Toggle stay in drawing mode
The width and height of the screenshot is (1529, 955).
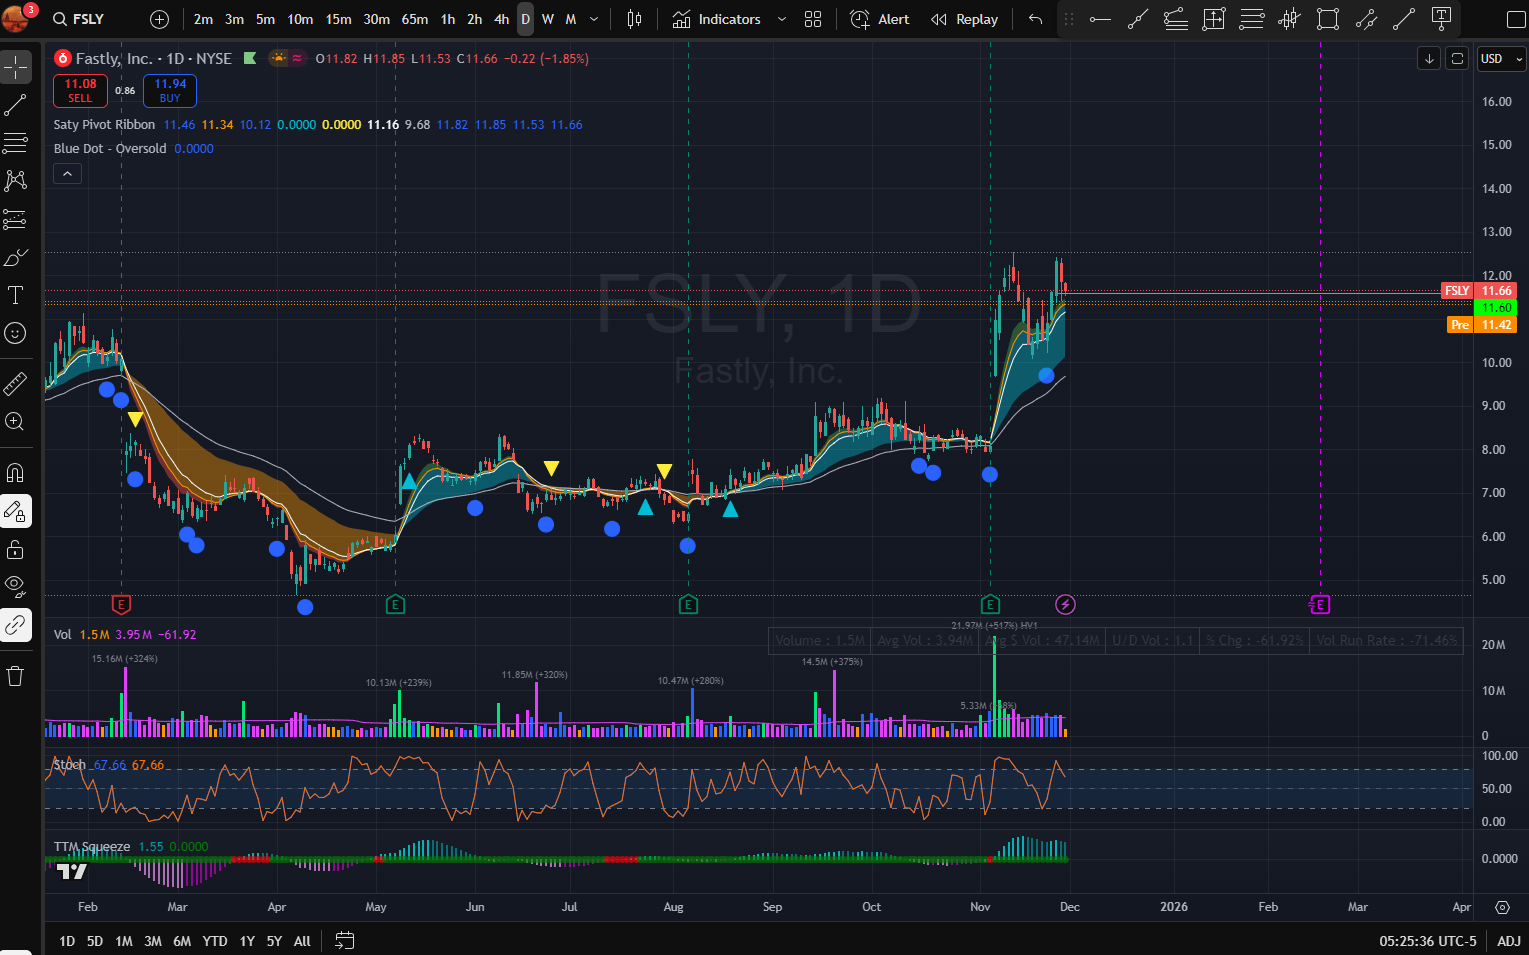(x=16, y=511)
